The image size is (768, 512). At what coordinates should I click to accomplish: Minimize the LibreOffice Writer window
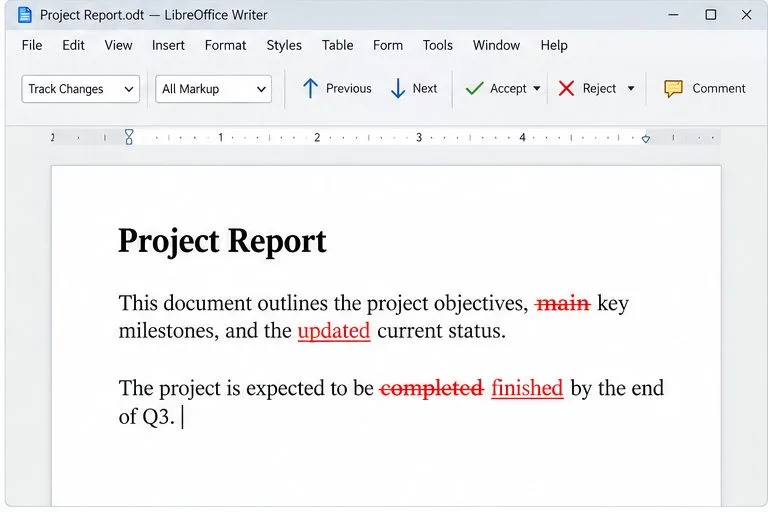pyautogui.click(x=673, y=15)
